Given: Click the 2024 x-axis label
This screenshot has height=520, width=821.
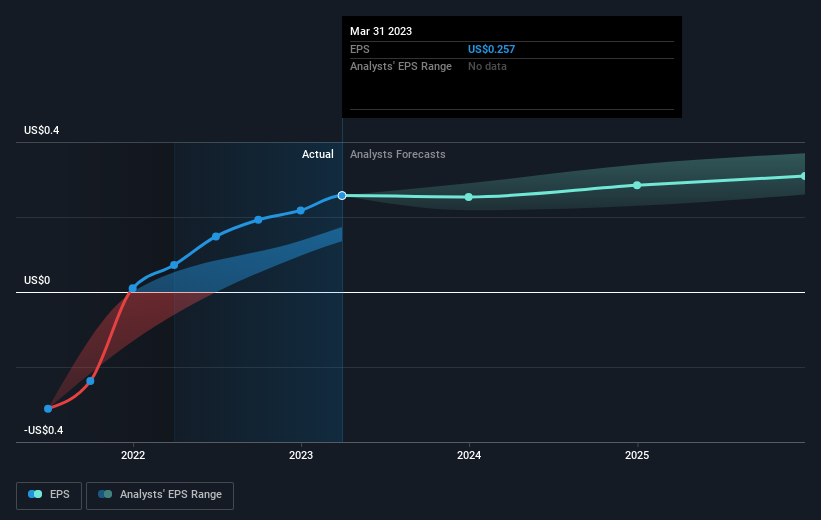Looking at the screenshot, I should (469, 455).
